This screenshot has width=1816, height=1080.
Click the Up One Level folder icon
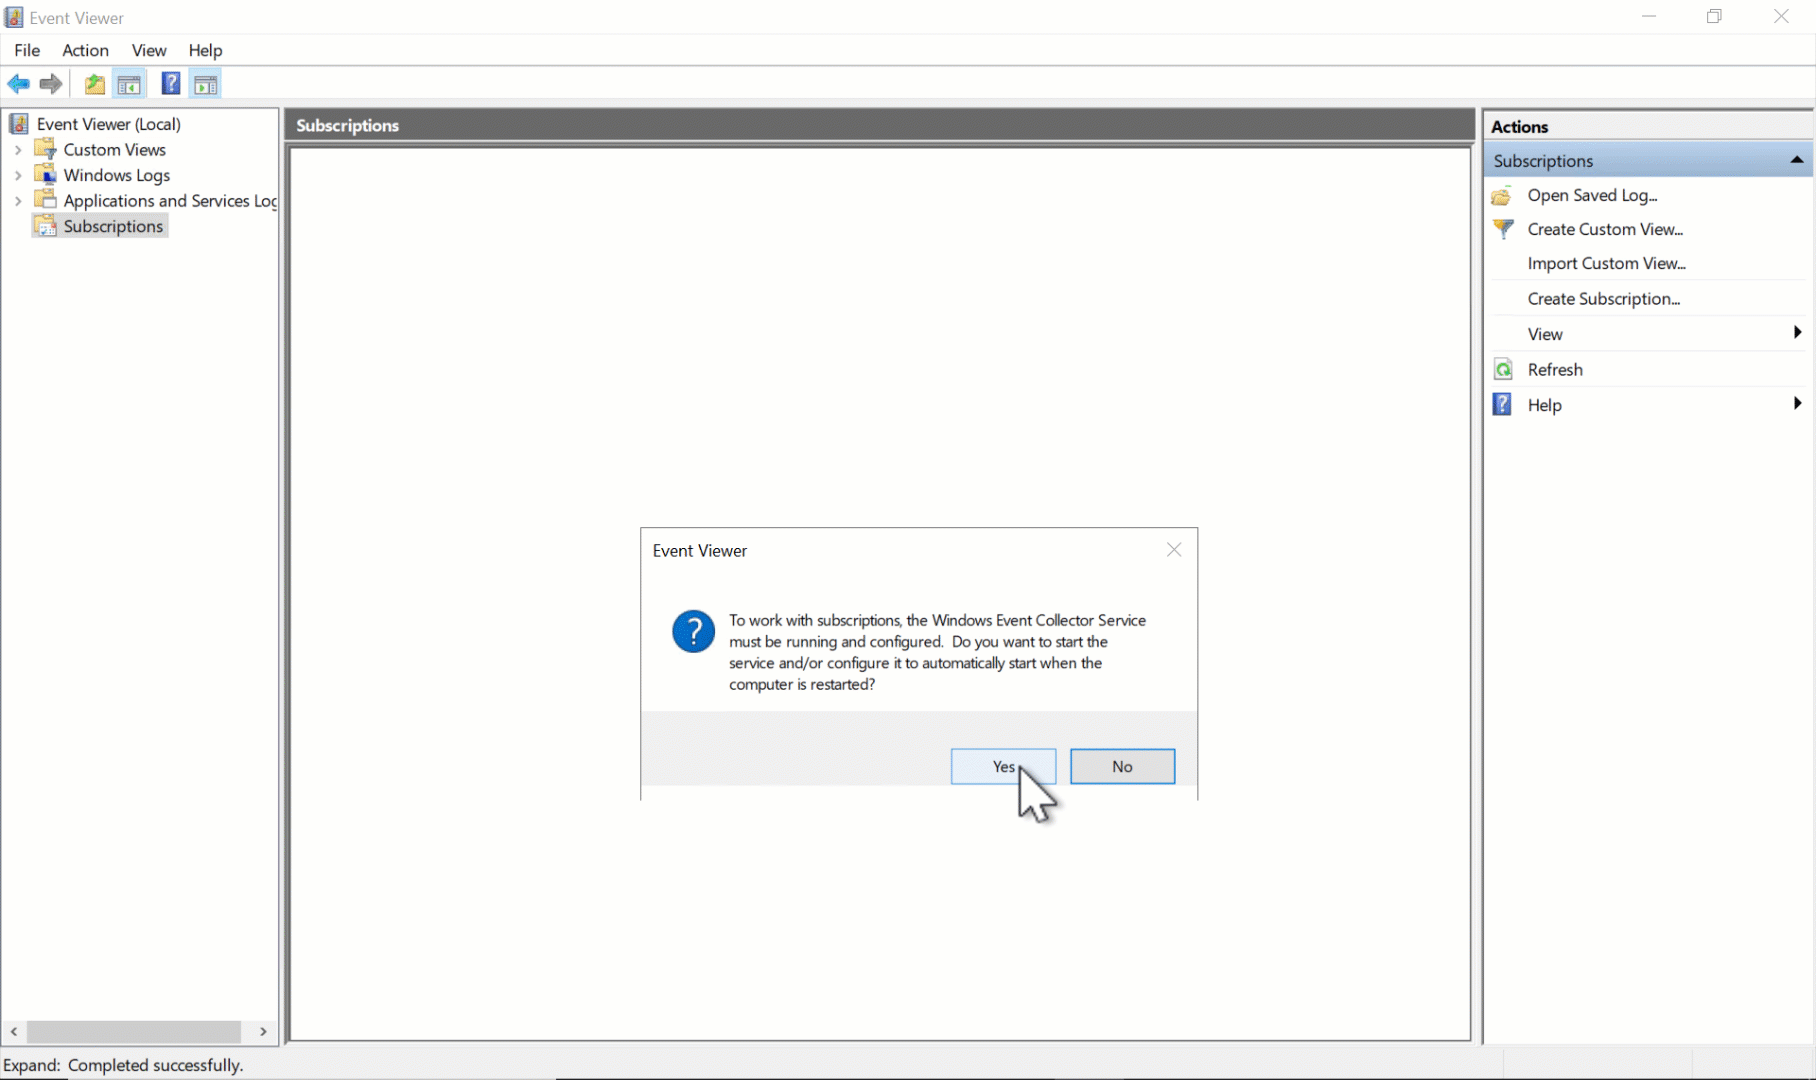pyautogui.click(x=95, y=84)
